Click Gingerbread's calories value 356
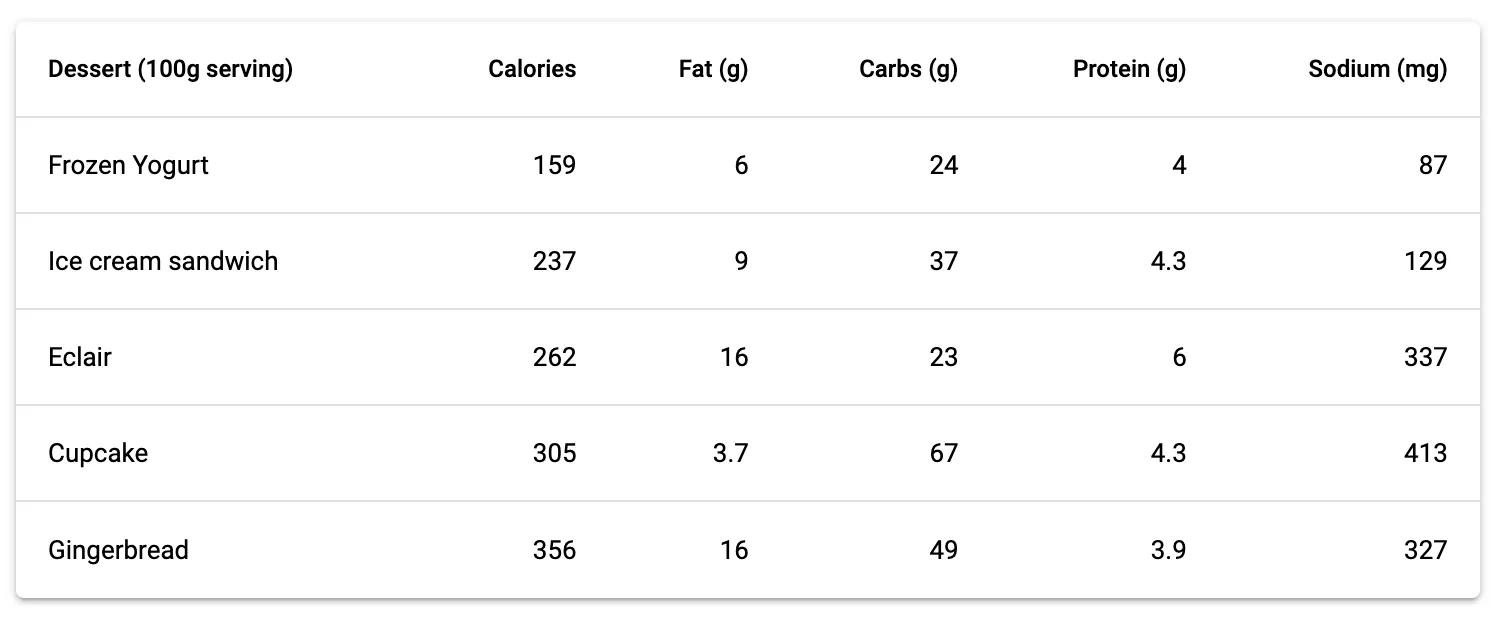This screenshot has height=622, width=1508. click(x=554, y=550)
